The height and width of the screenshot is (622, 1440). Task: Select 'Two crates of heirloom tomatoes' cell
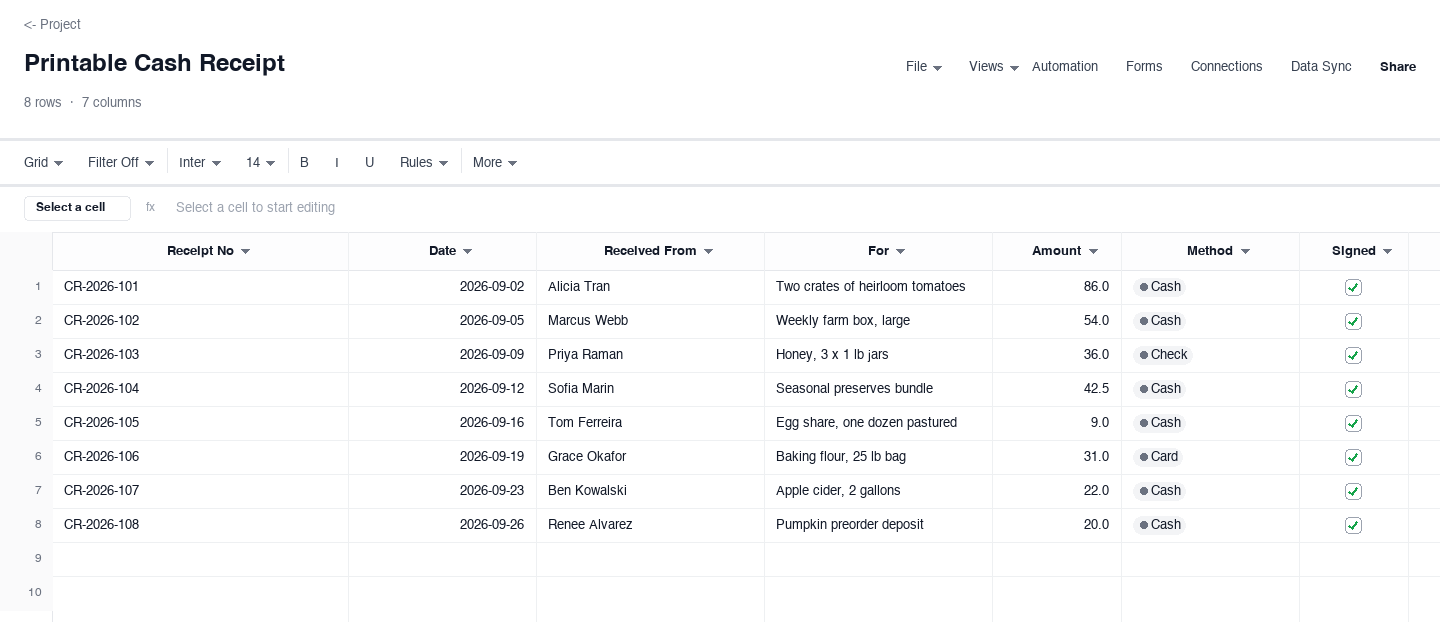click(879, 287)
